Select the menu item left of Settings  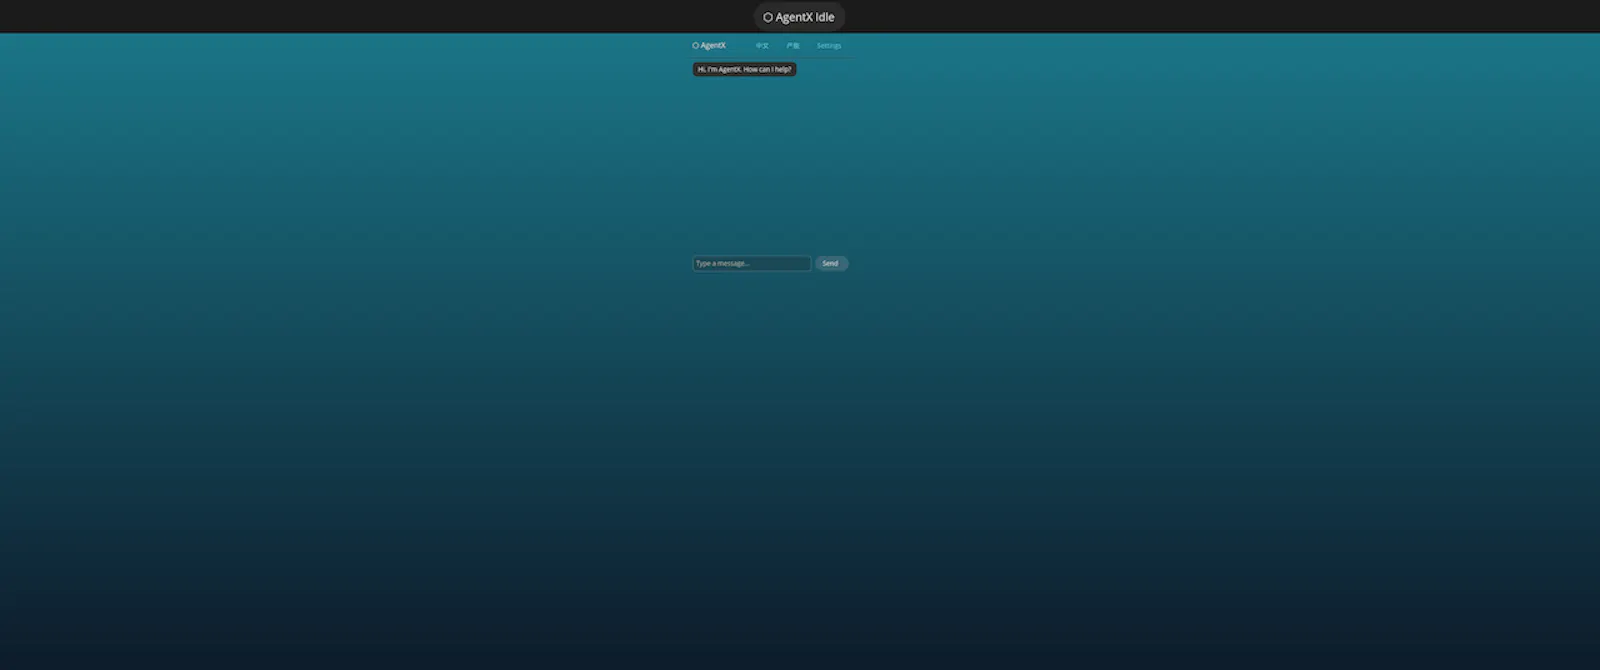[x=793, y=46]
